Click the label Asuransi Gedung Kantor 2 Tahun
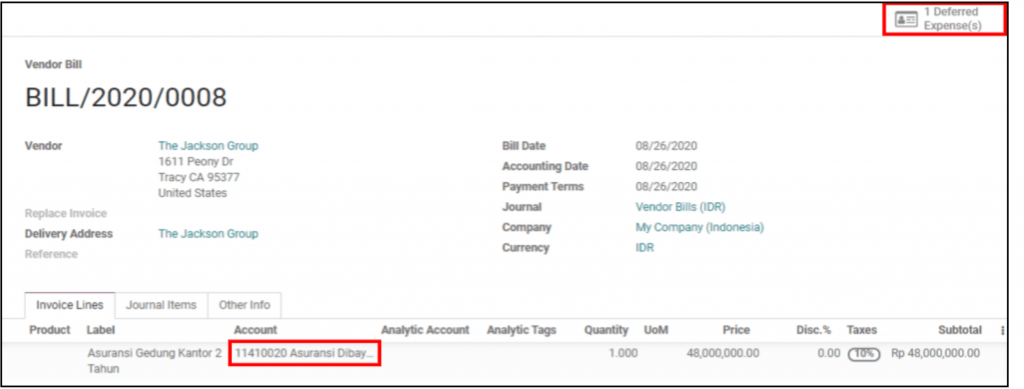Viewport: 1024px width, 389px height. [x=154, y=361]
